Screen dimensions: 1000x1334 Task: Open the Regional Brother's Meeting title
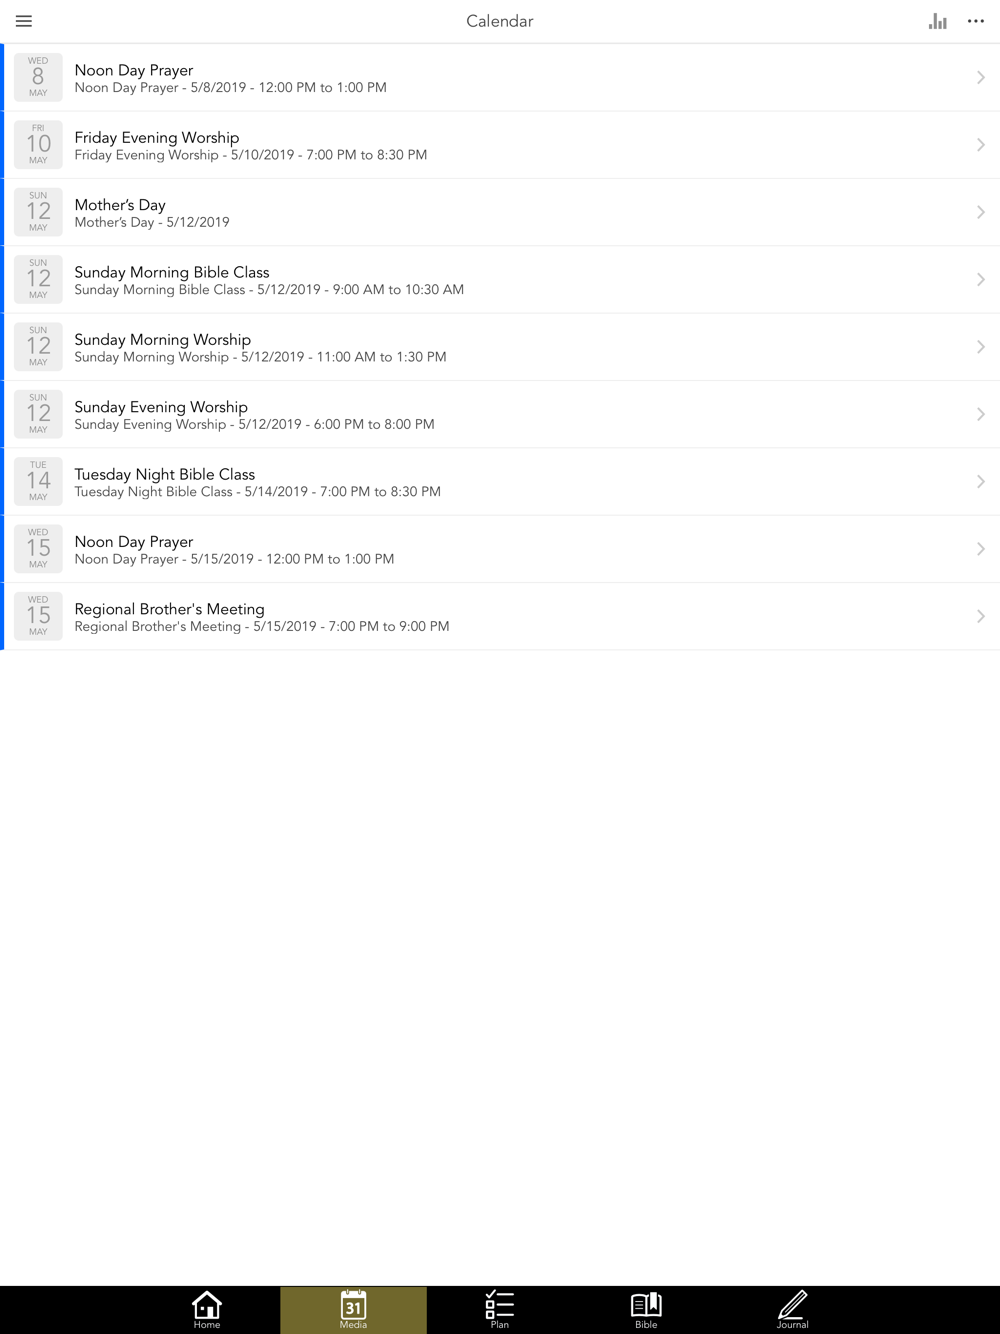[170, 609]
